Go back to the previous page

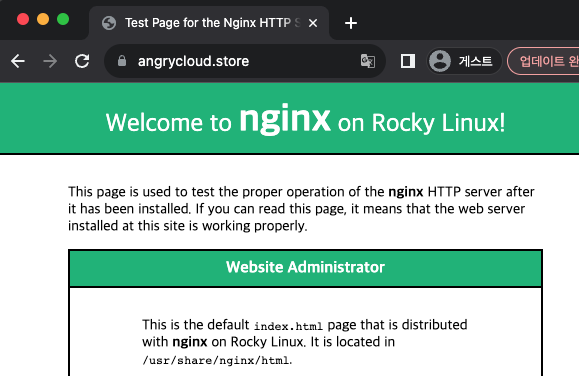(x=18, y=61)
